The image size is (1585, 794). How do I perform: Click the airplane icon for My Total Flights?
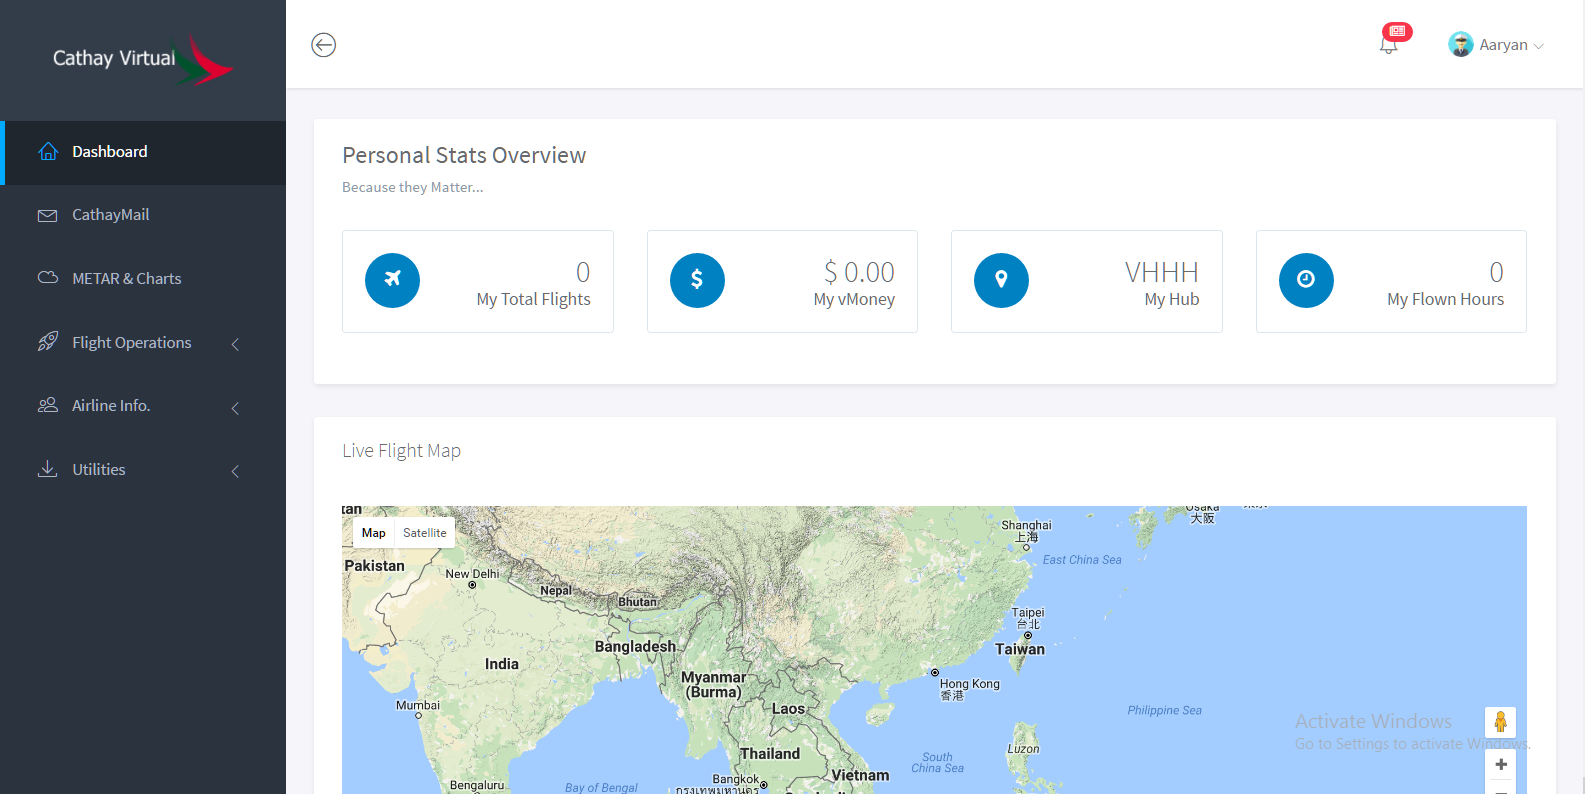click(x=392, y=280)
